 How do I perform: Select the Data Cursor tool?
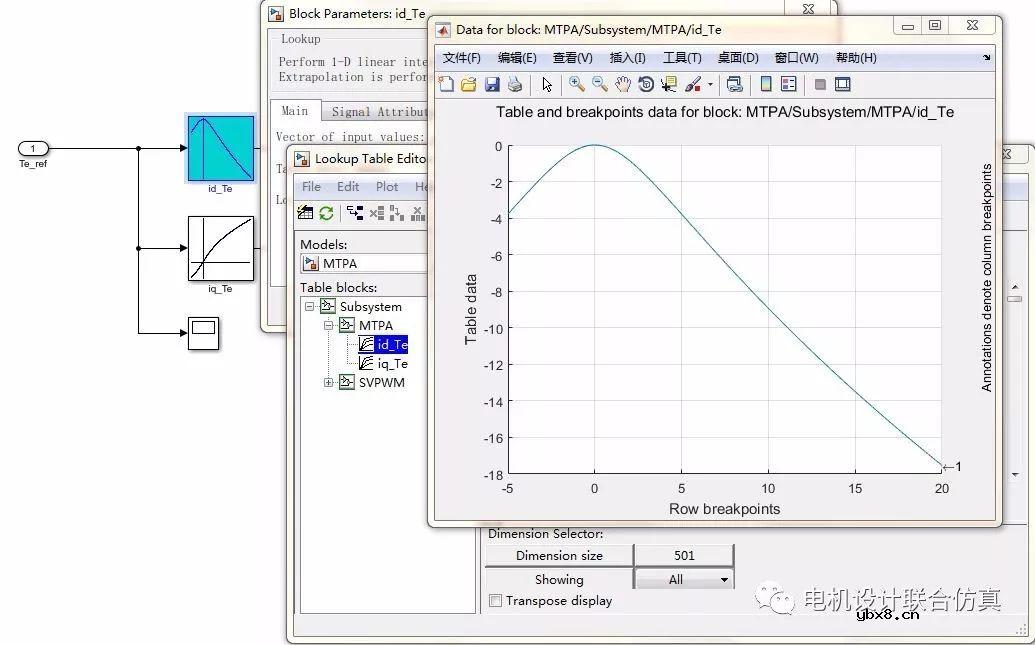tap(669, 85)
